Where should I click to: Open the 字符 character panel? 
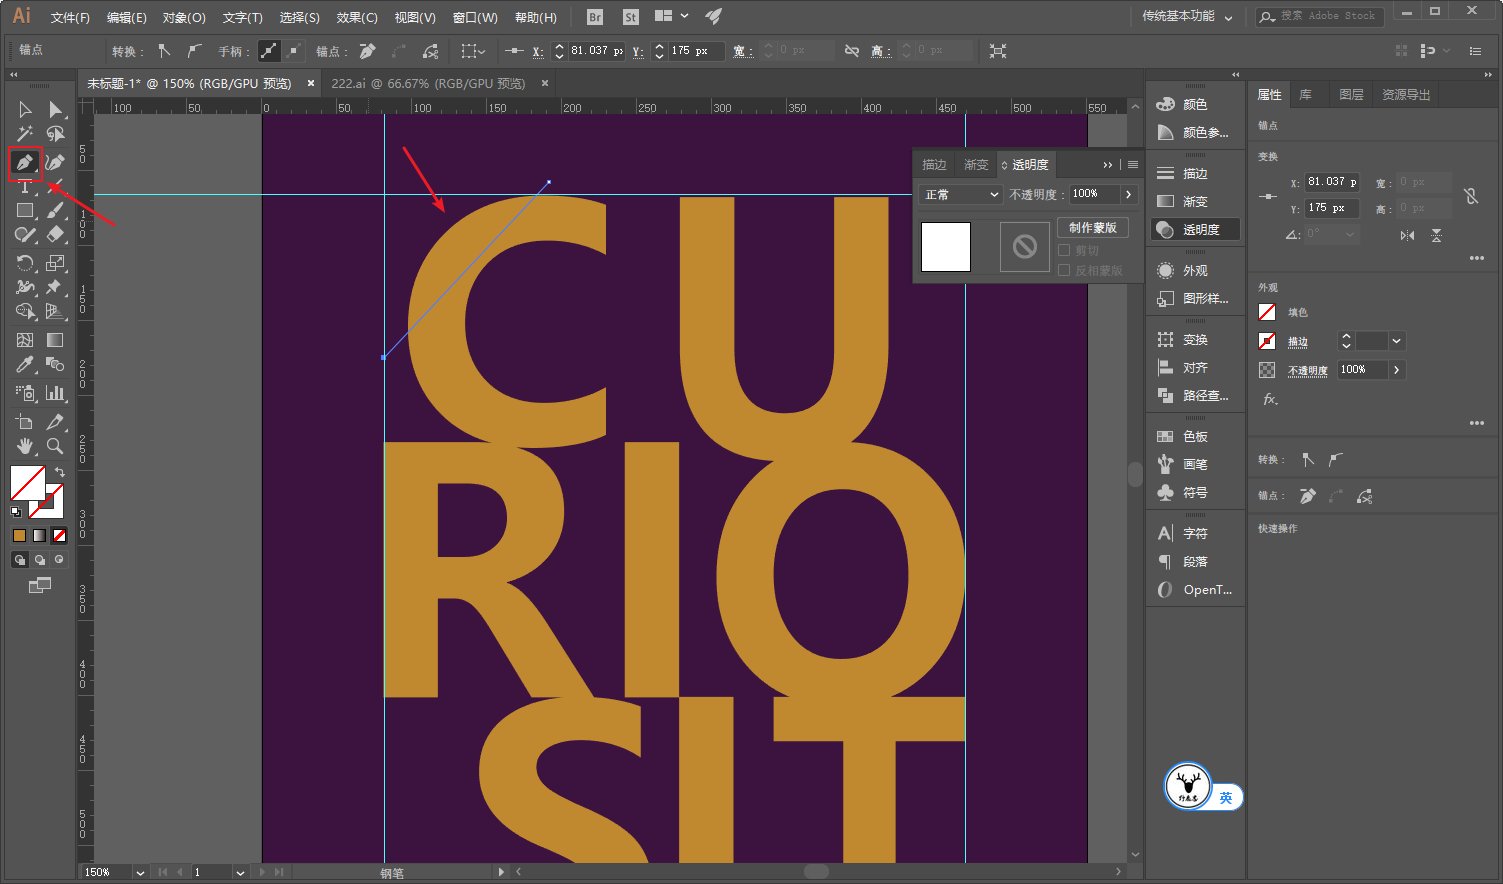point(1195,533)
